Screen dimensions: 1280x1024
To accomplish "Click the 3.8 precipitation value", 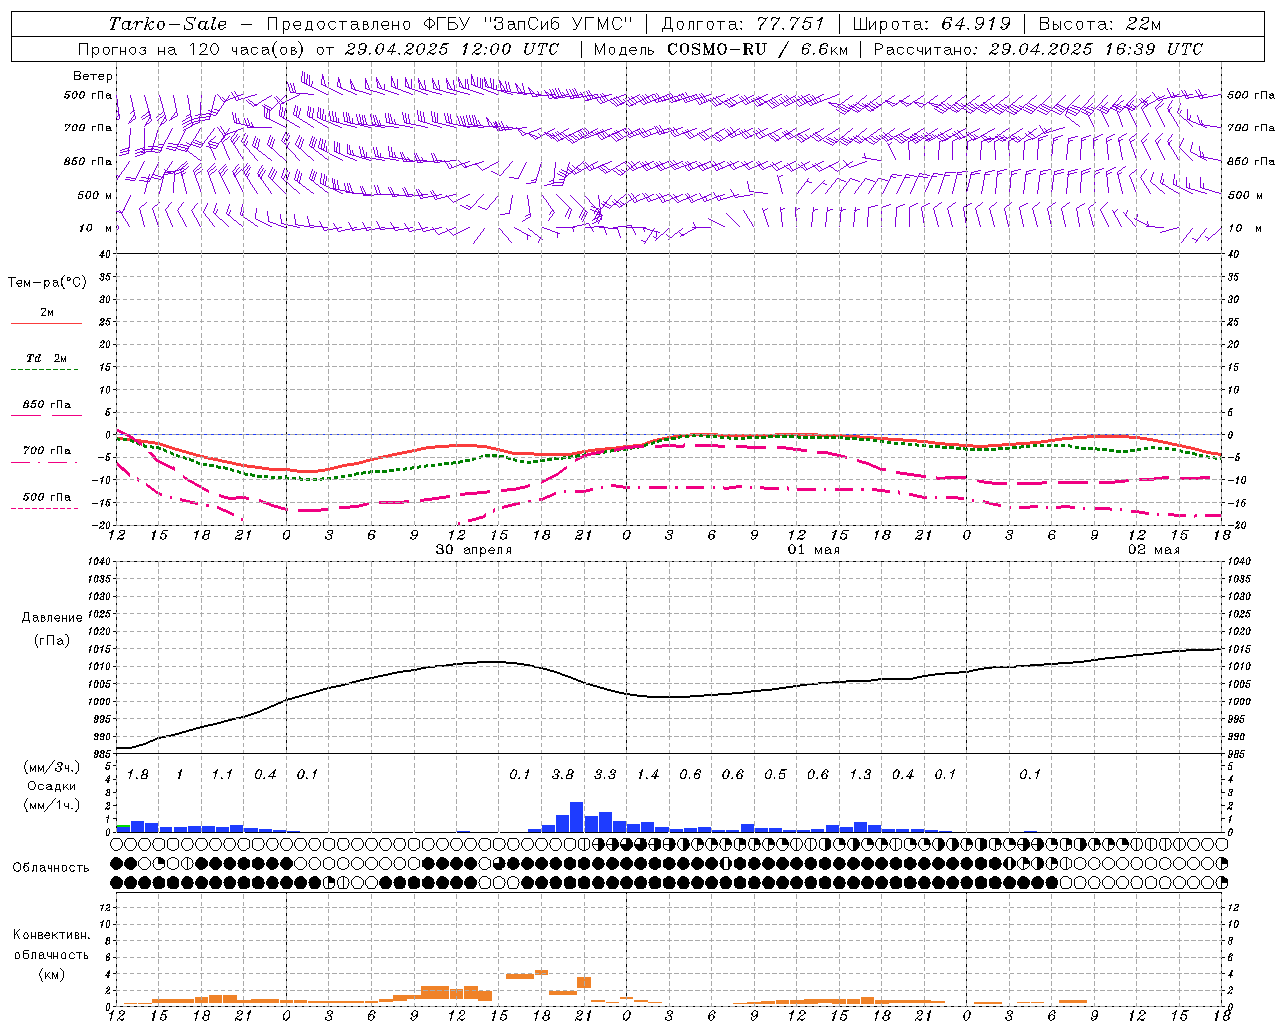I will [563, 774].
